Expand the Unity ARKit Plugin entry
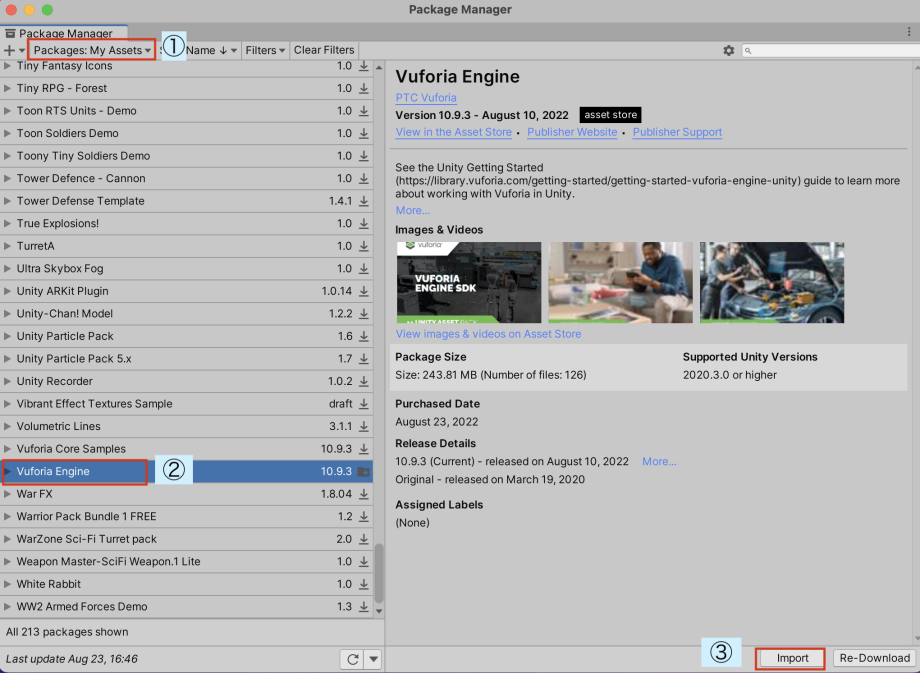 click(x=9, y=291)
